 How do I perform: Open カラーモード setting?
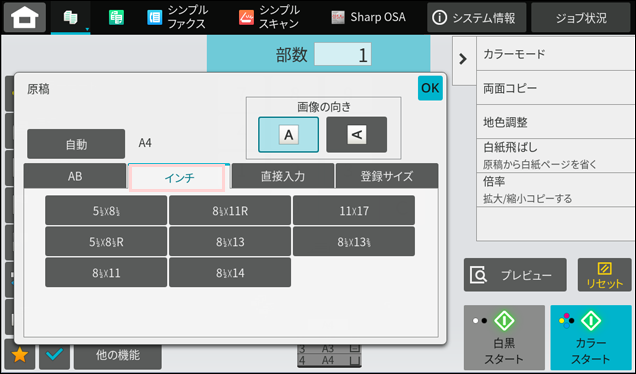click(556, 54)
